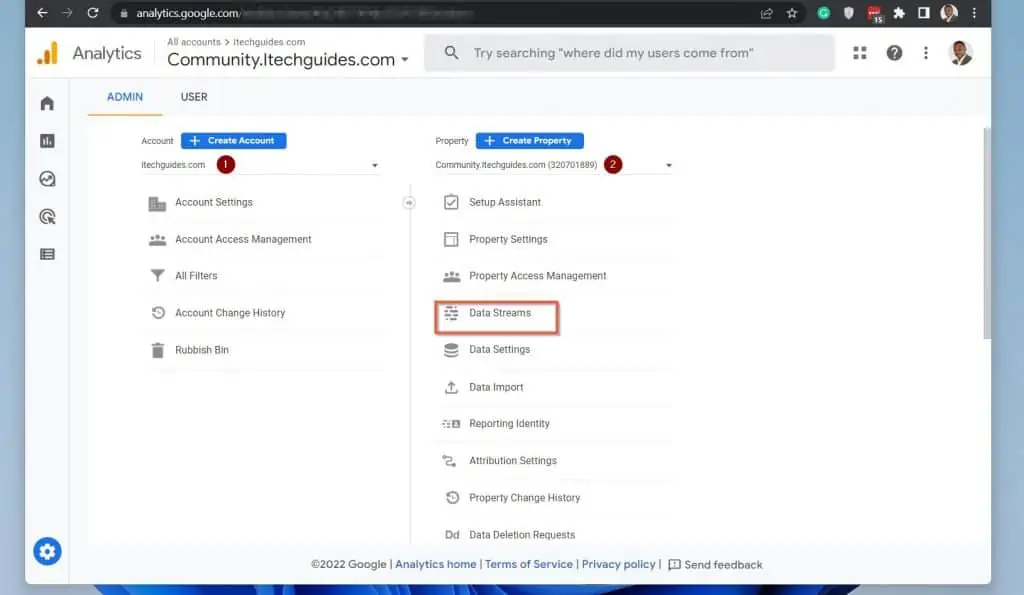Select the ADMIN tab
Screen dimensions: 1024x595
coord(125,97)
